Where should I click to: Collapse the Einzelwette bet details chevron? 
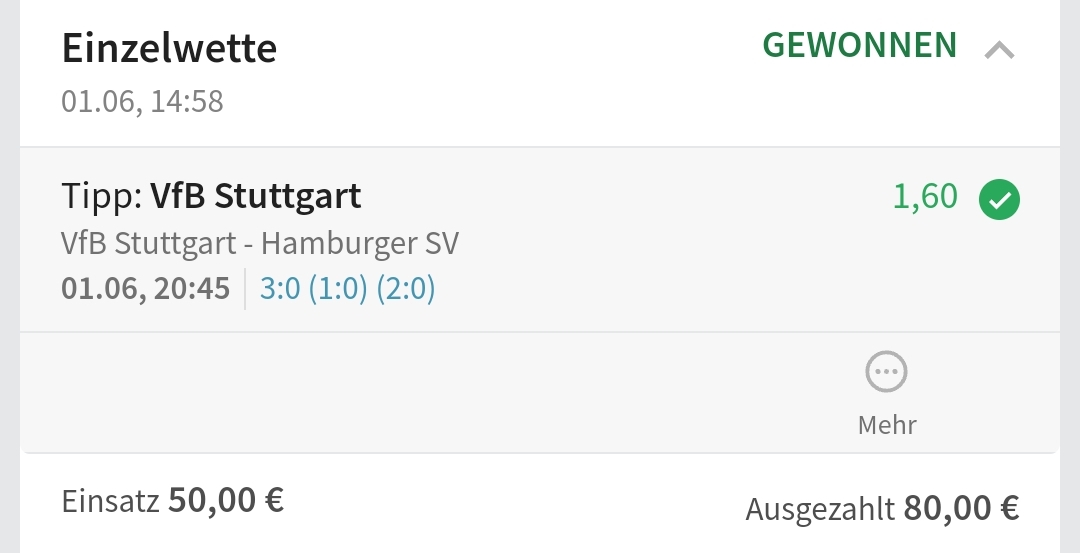[x=999, y=49]
